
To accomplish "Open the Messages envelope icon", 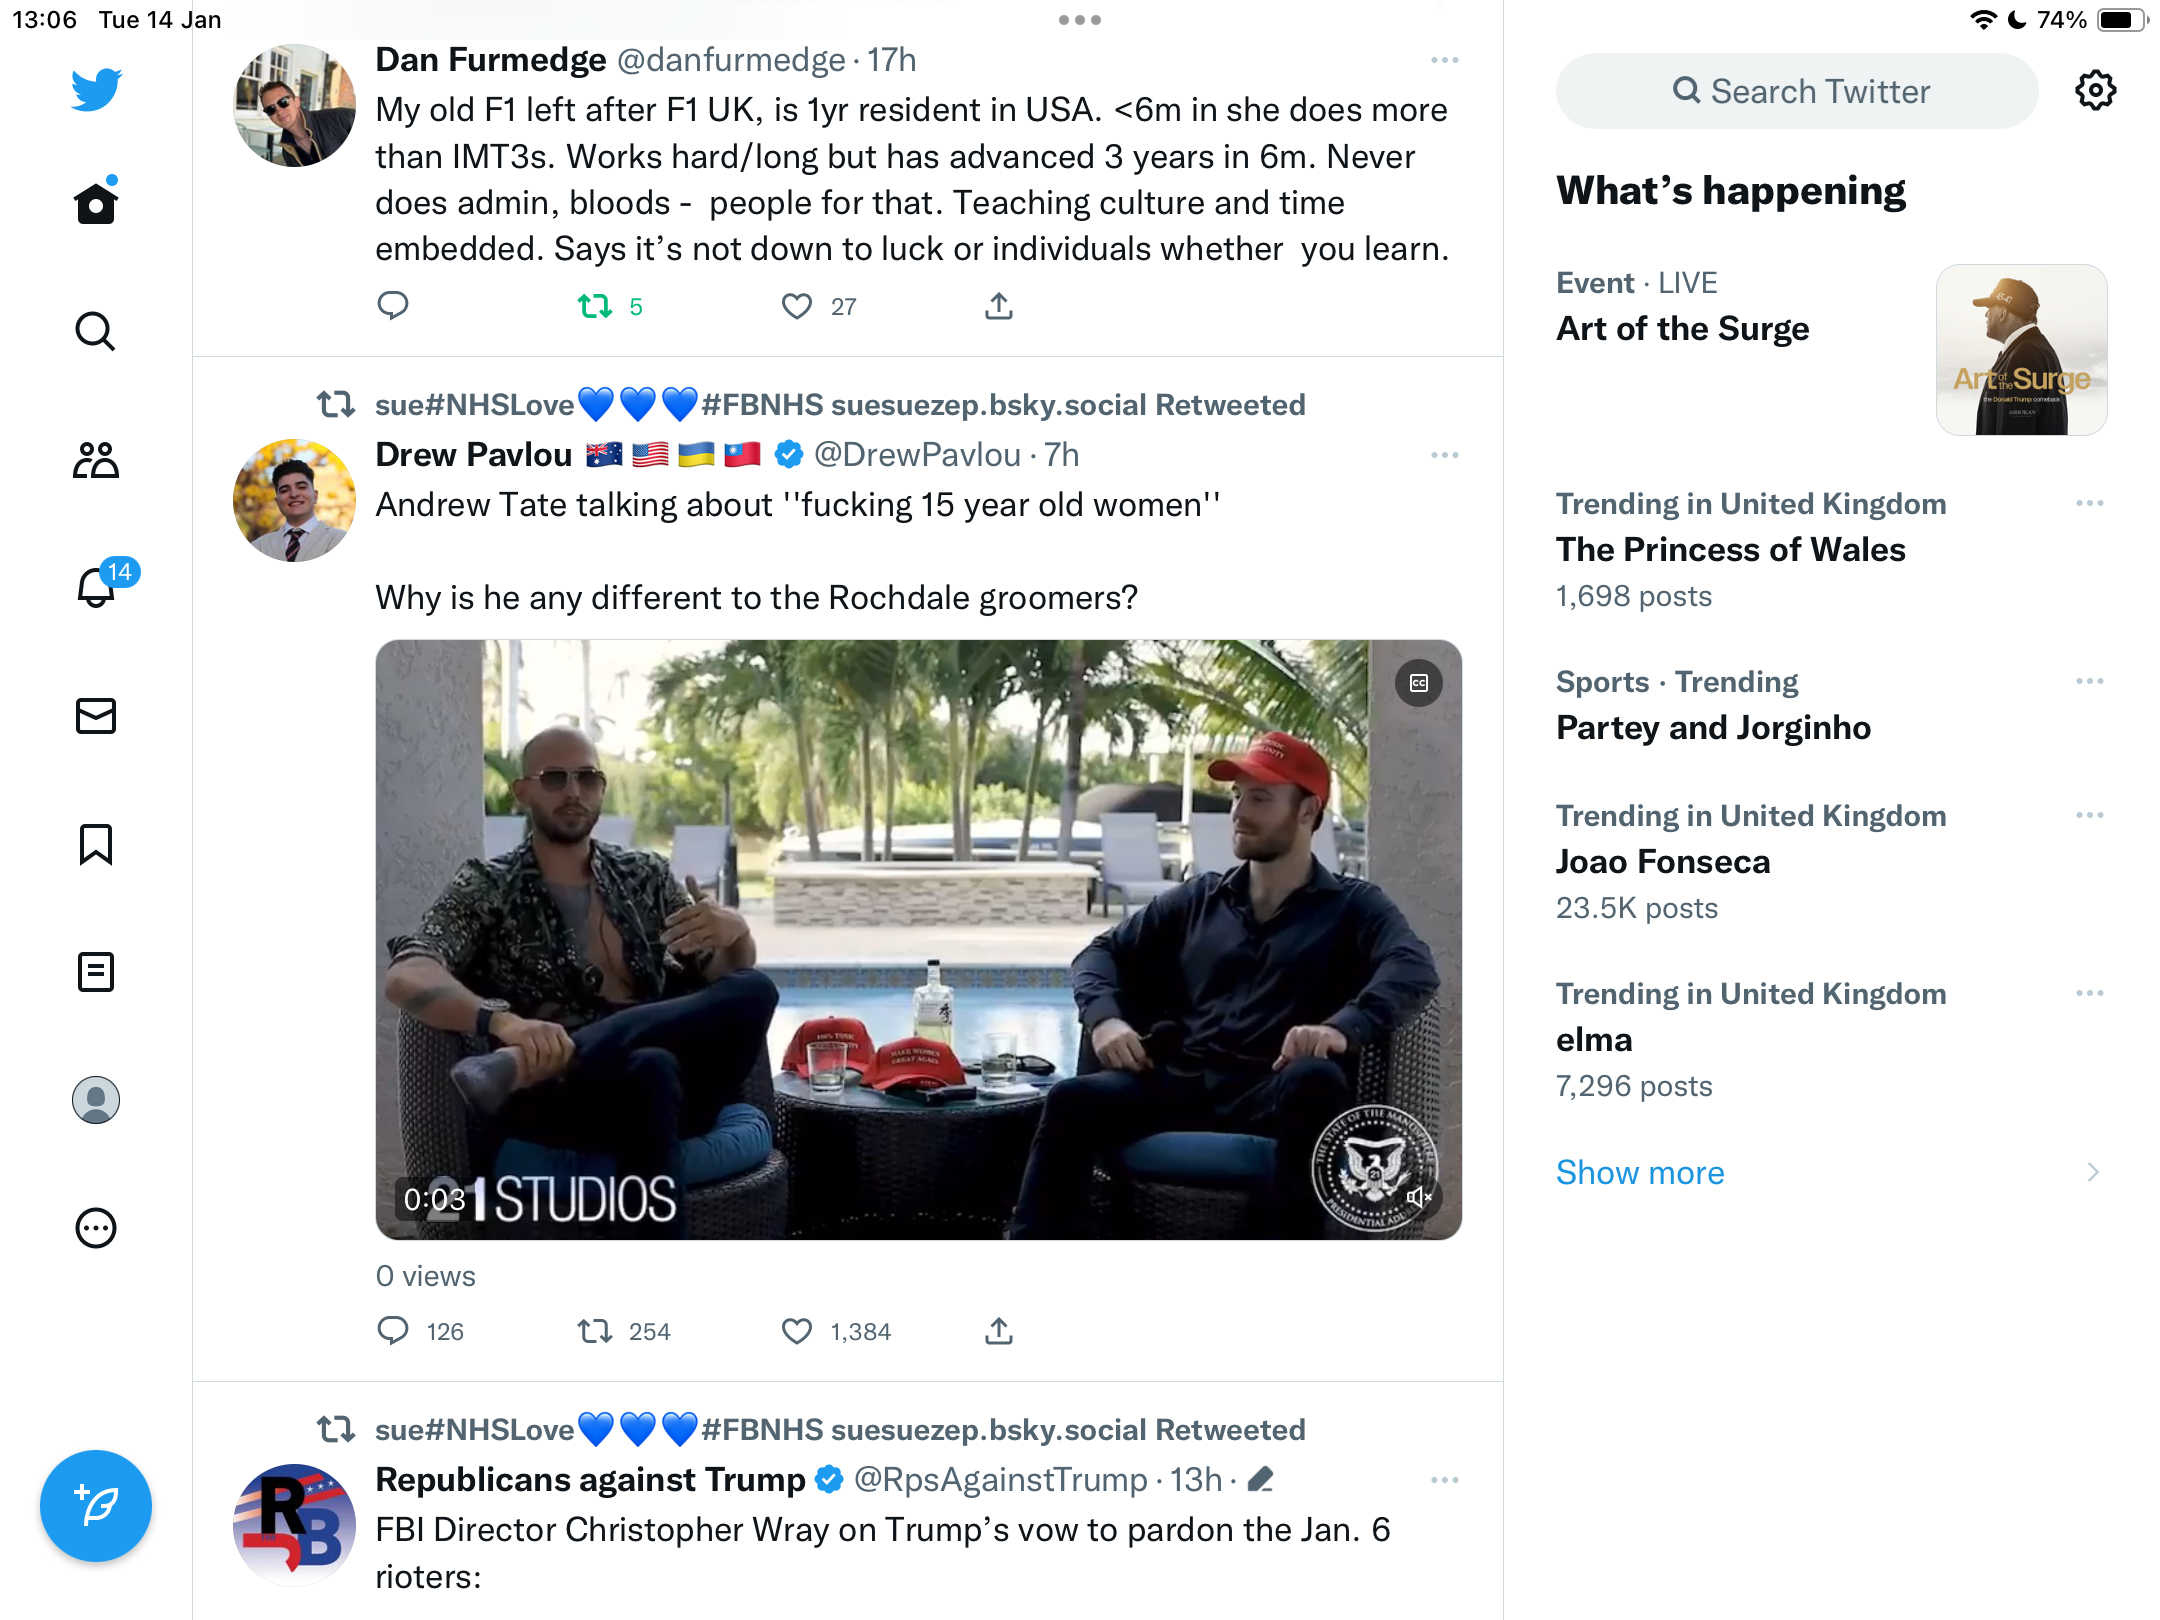I will click(x=96, y=716).
